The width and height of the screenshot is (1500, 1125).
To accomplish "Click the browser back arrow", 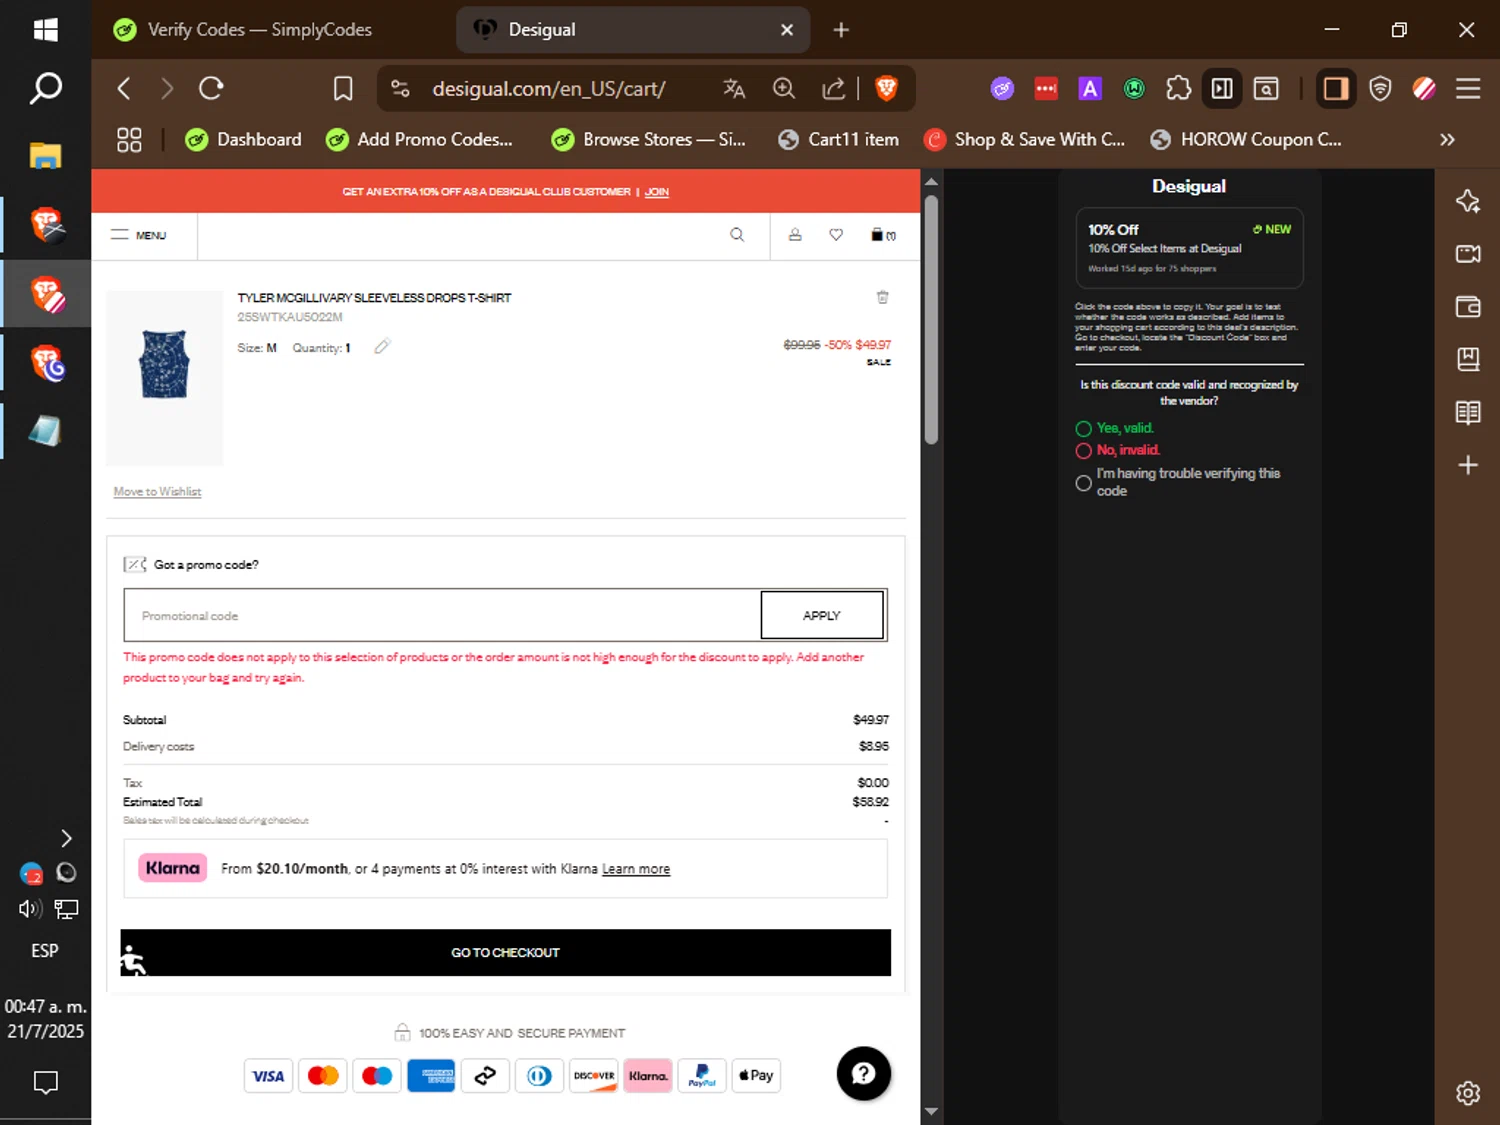I will click(x=124, y=89).
